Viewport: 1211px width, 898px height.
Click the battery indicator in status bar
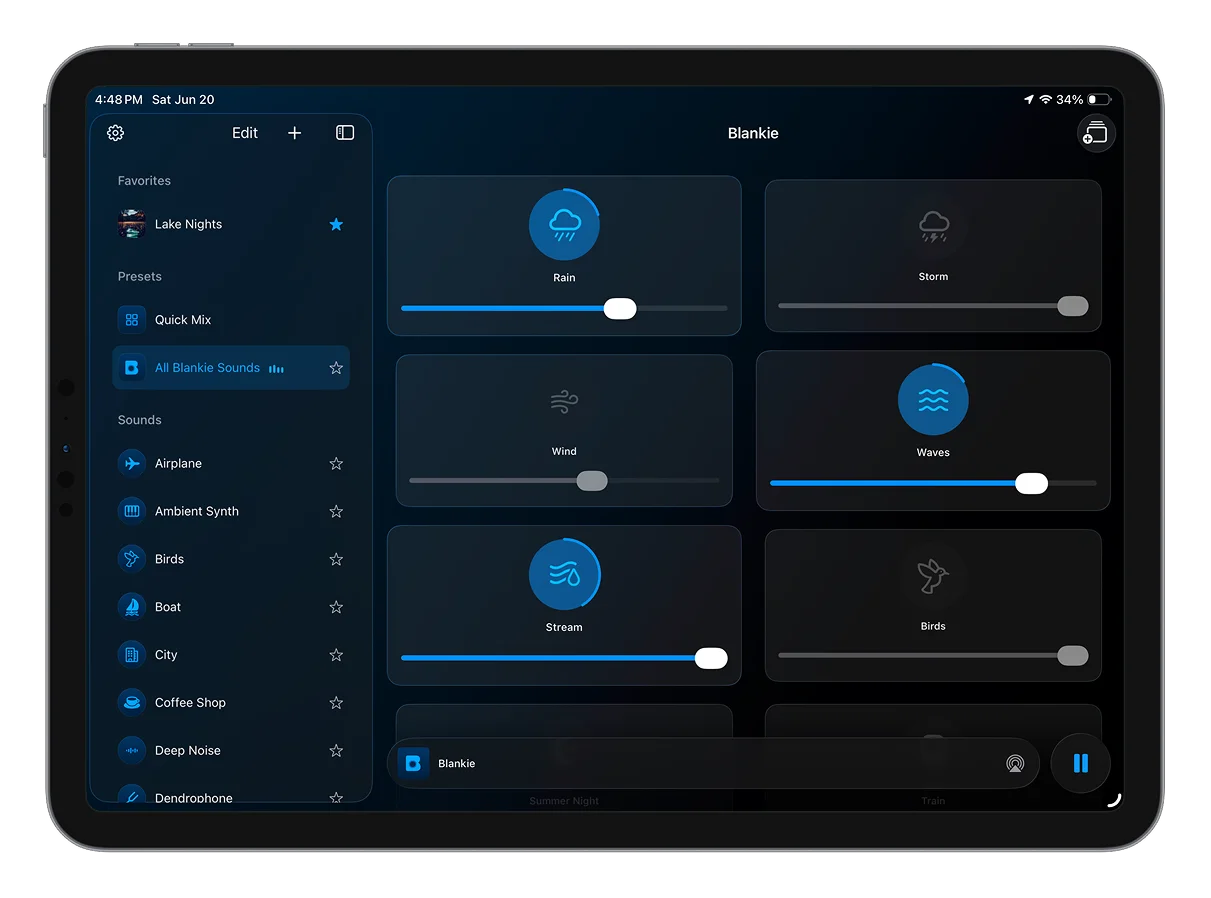pos(1099,100)
